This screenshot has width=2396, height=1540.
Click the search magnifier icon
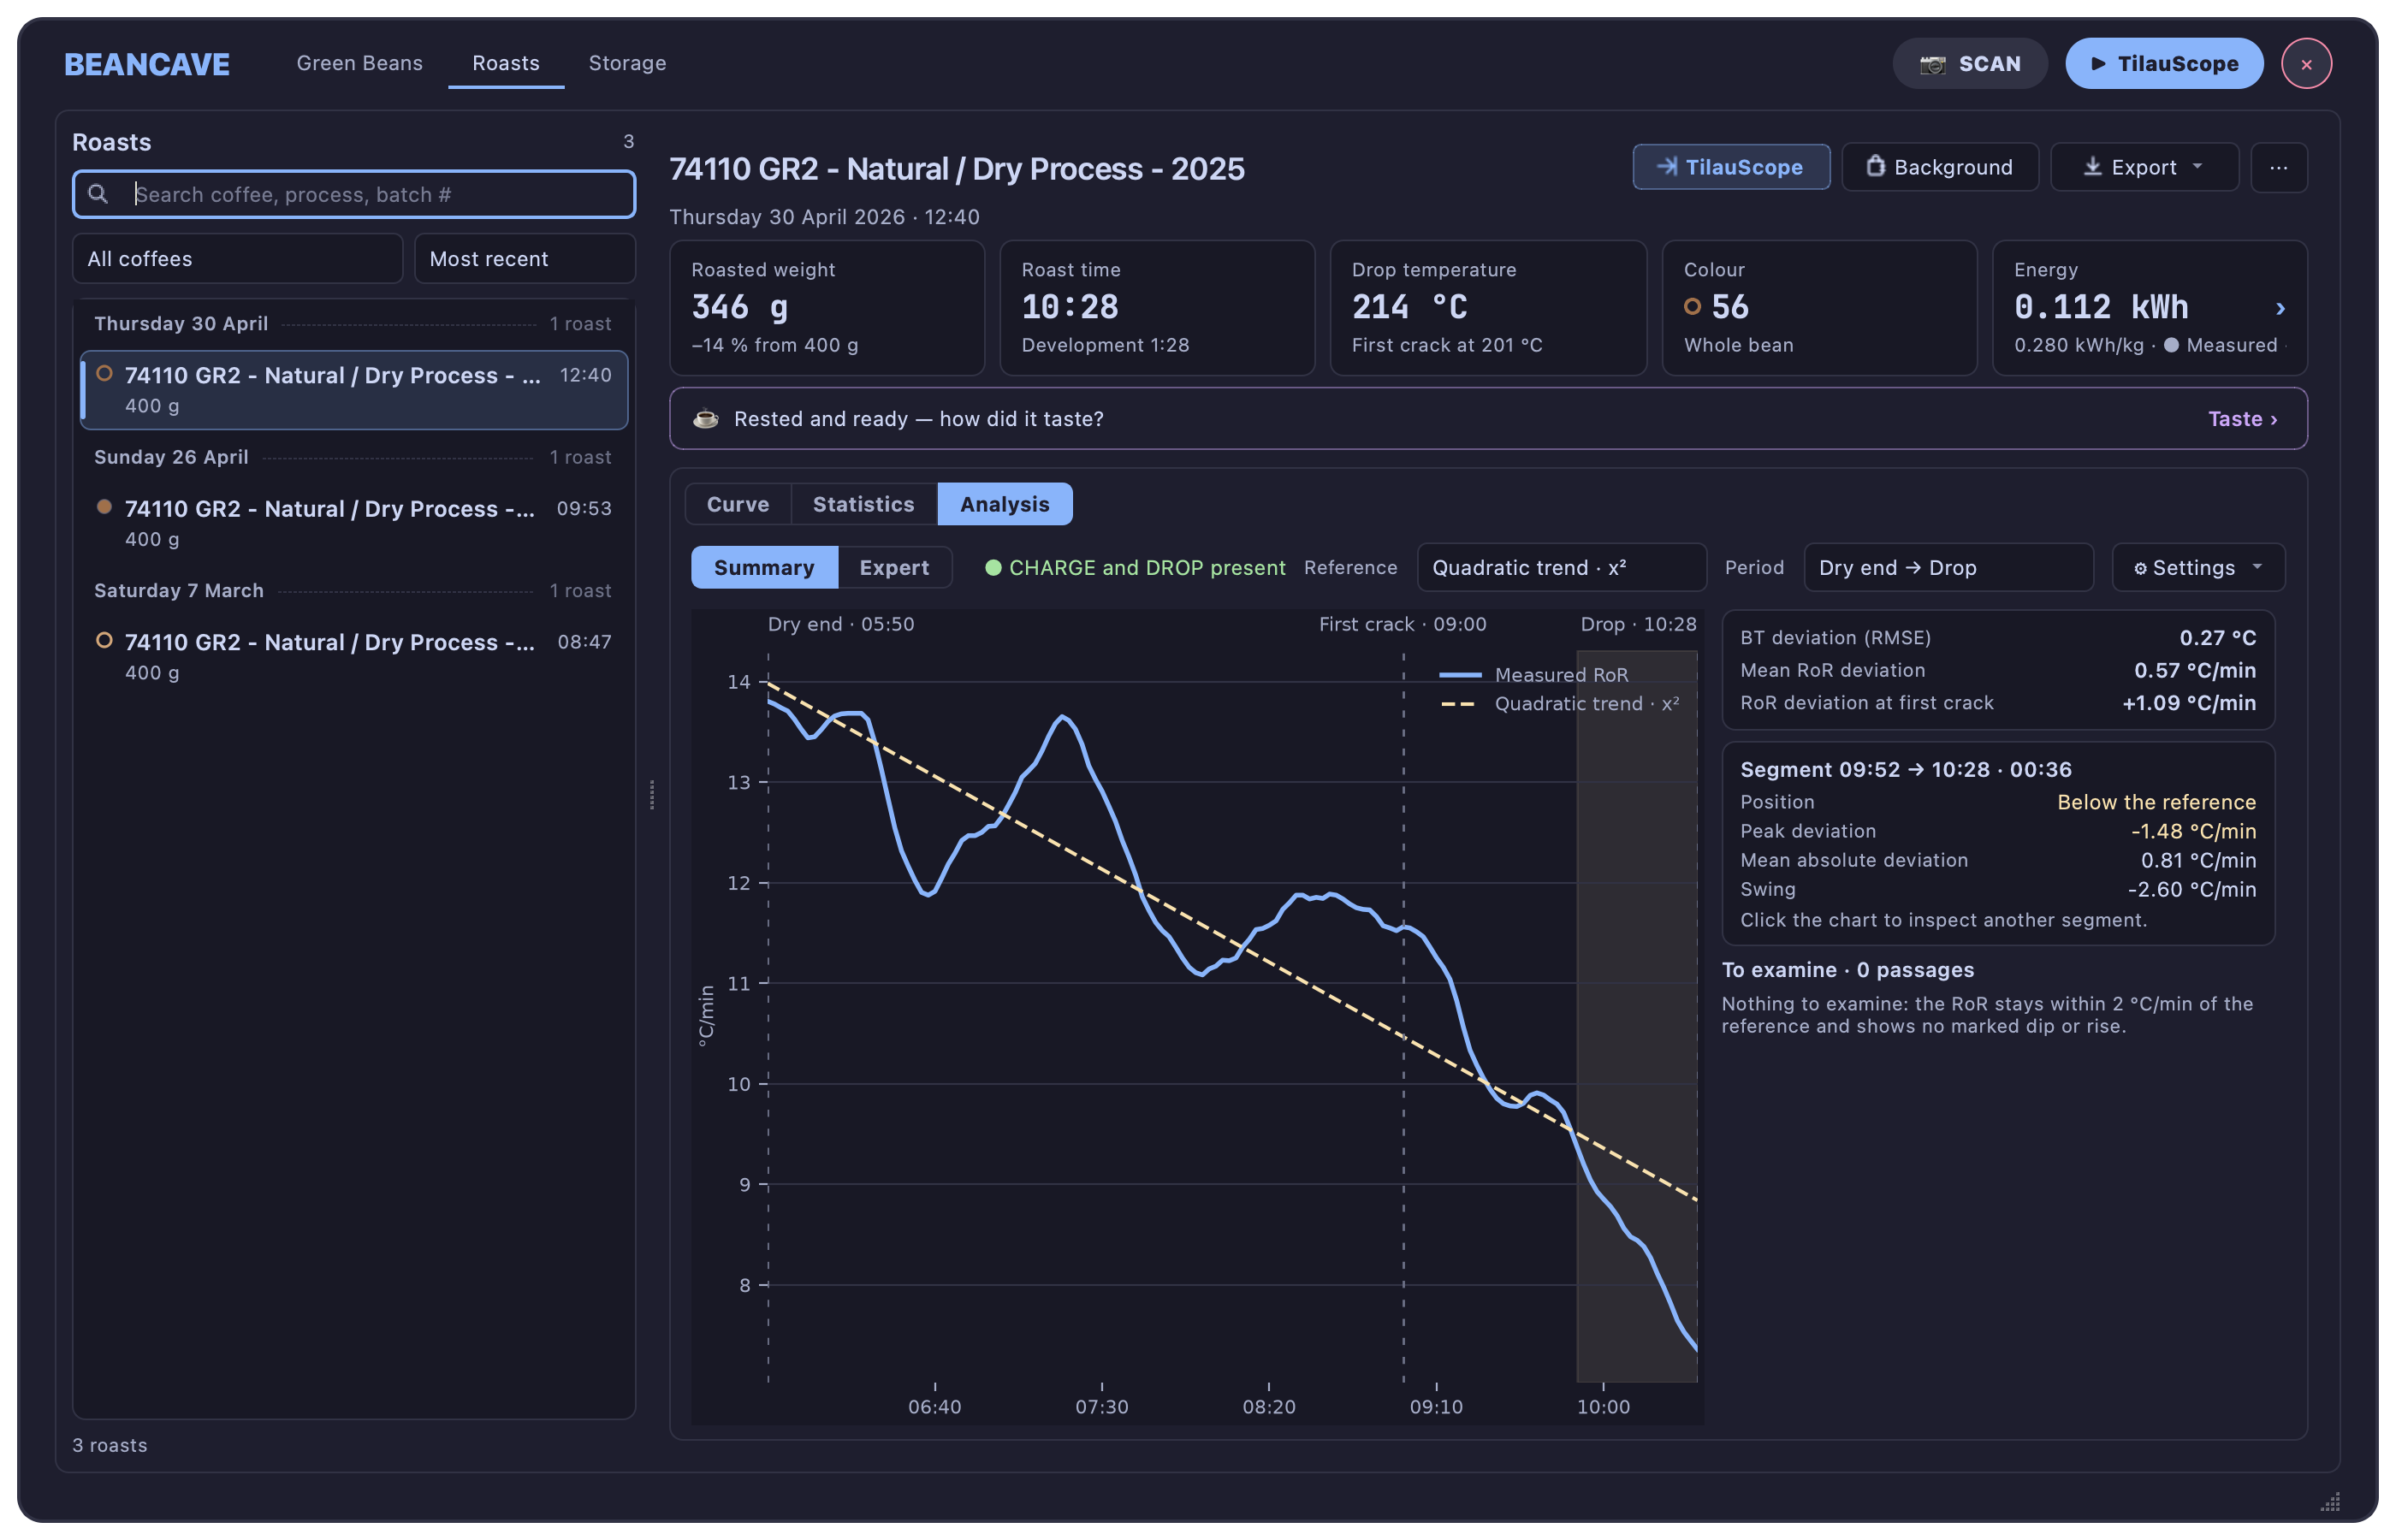pyautogui.click(x=98, y=194)
